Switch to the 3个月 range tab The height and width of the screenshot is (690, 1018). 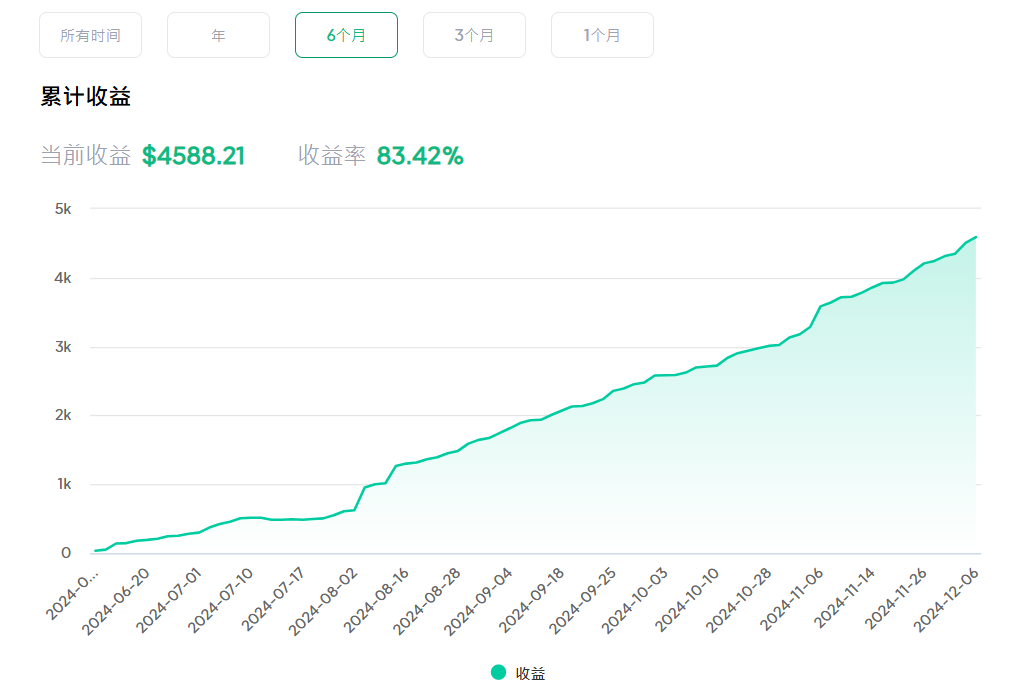point(474,35)
